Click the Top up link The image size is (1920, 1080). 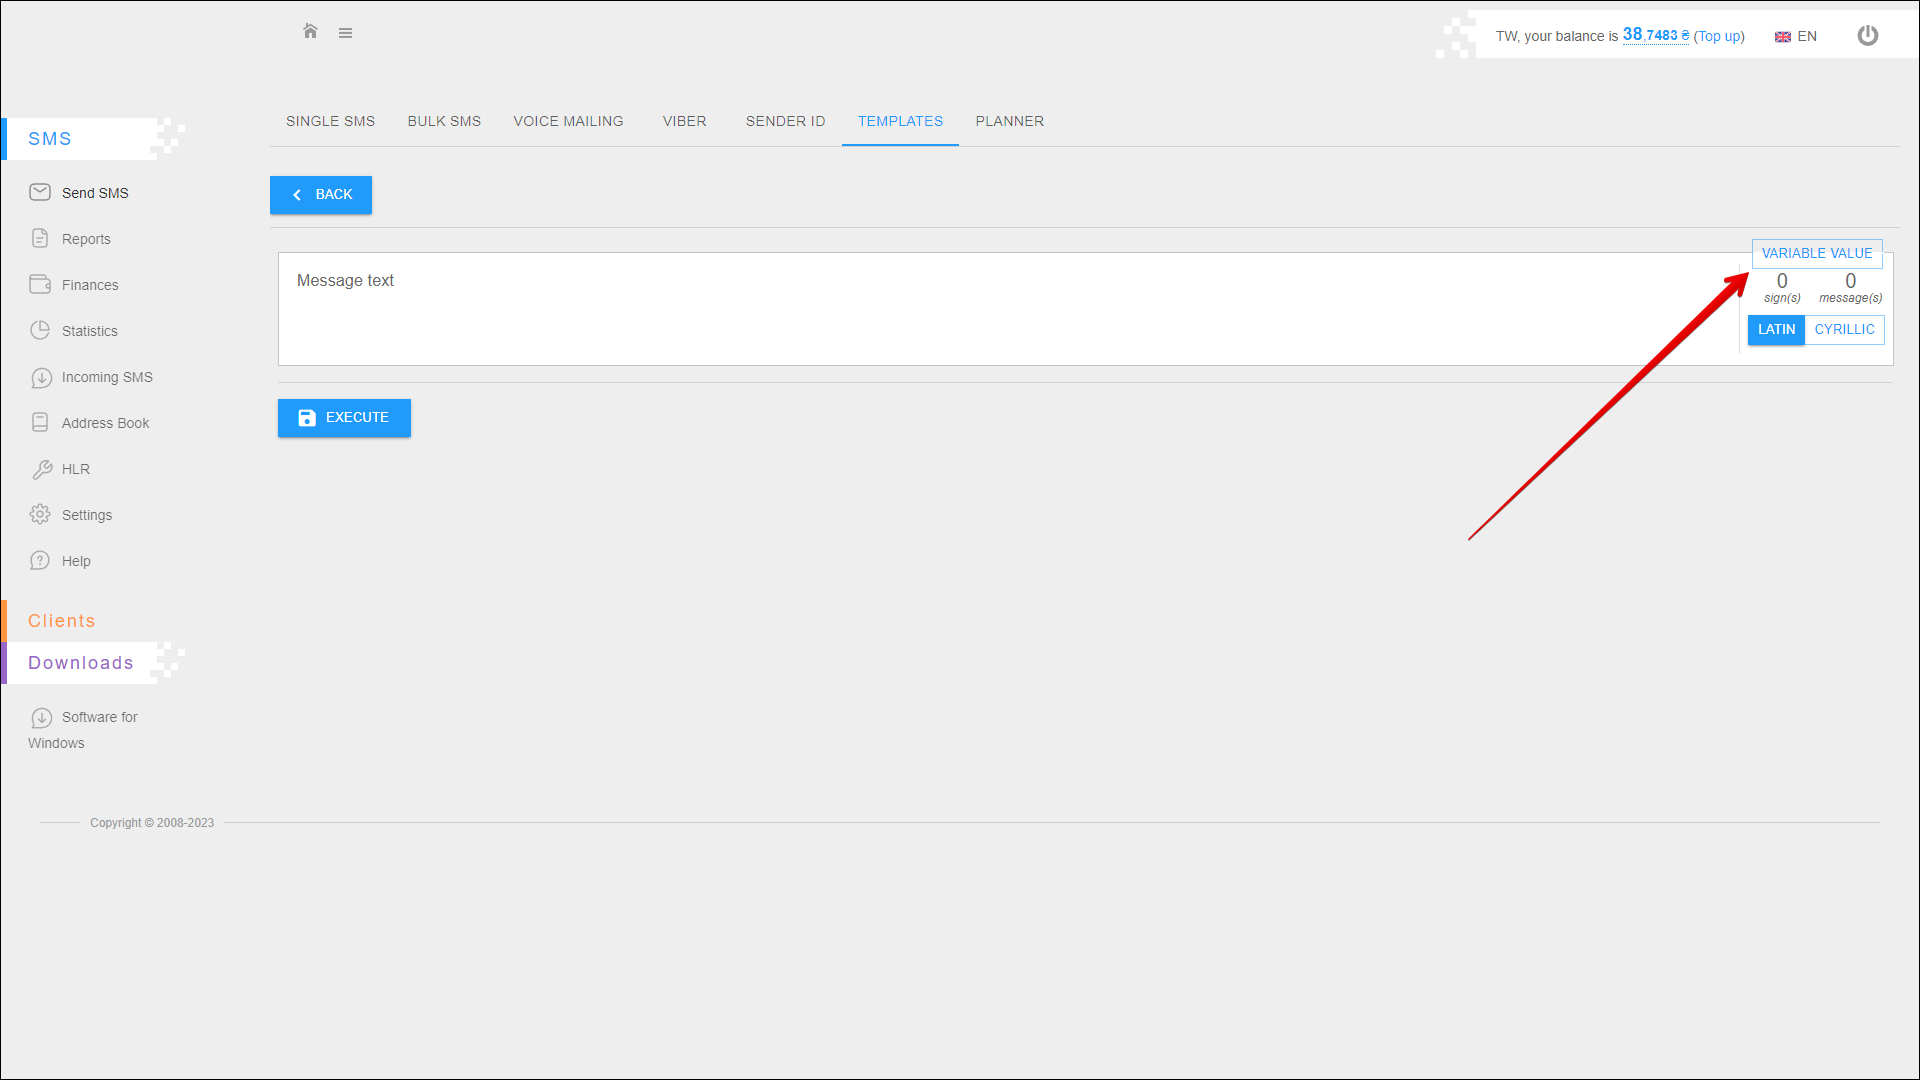[x=1718, y=36]
